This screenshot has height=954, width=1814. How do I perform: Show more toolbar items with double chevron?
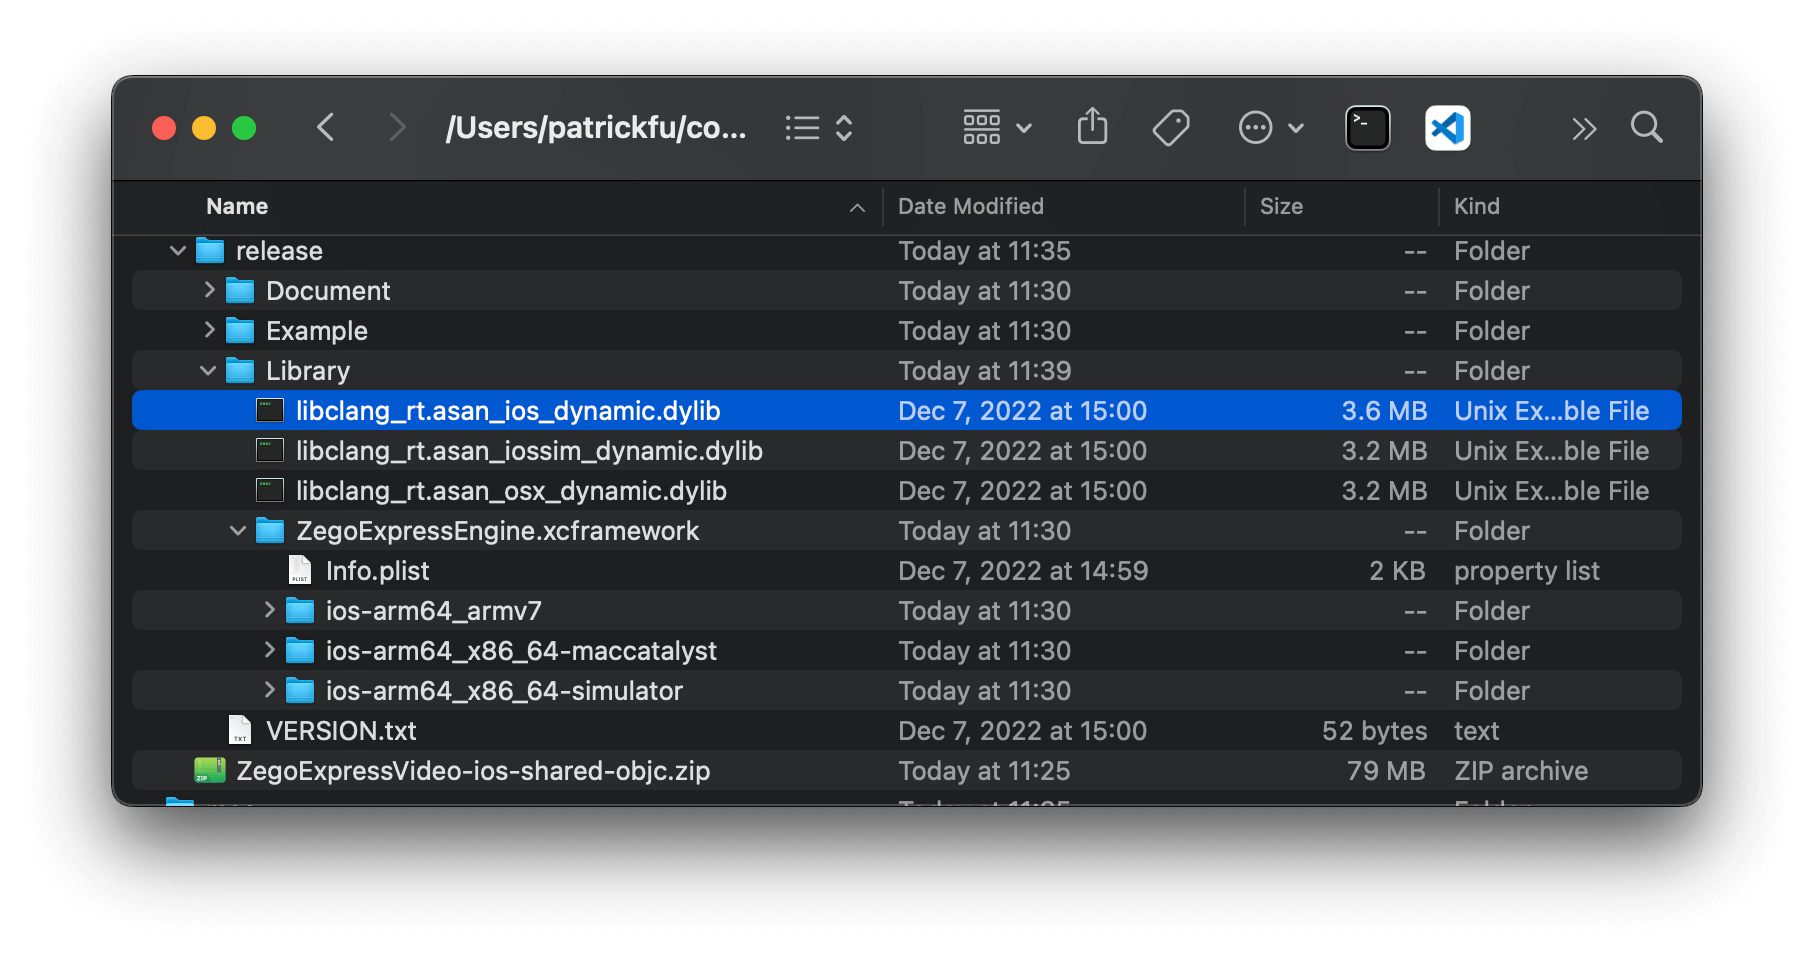point(1583,129)
